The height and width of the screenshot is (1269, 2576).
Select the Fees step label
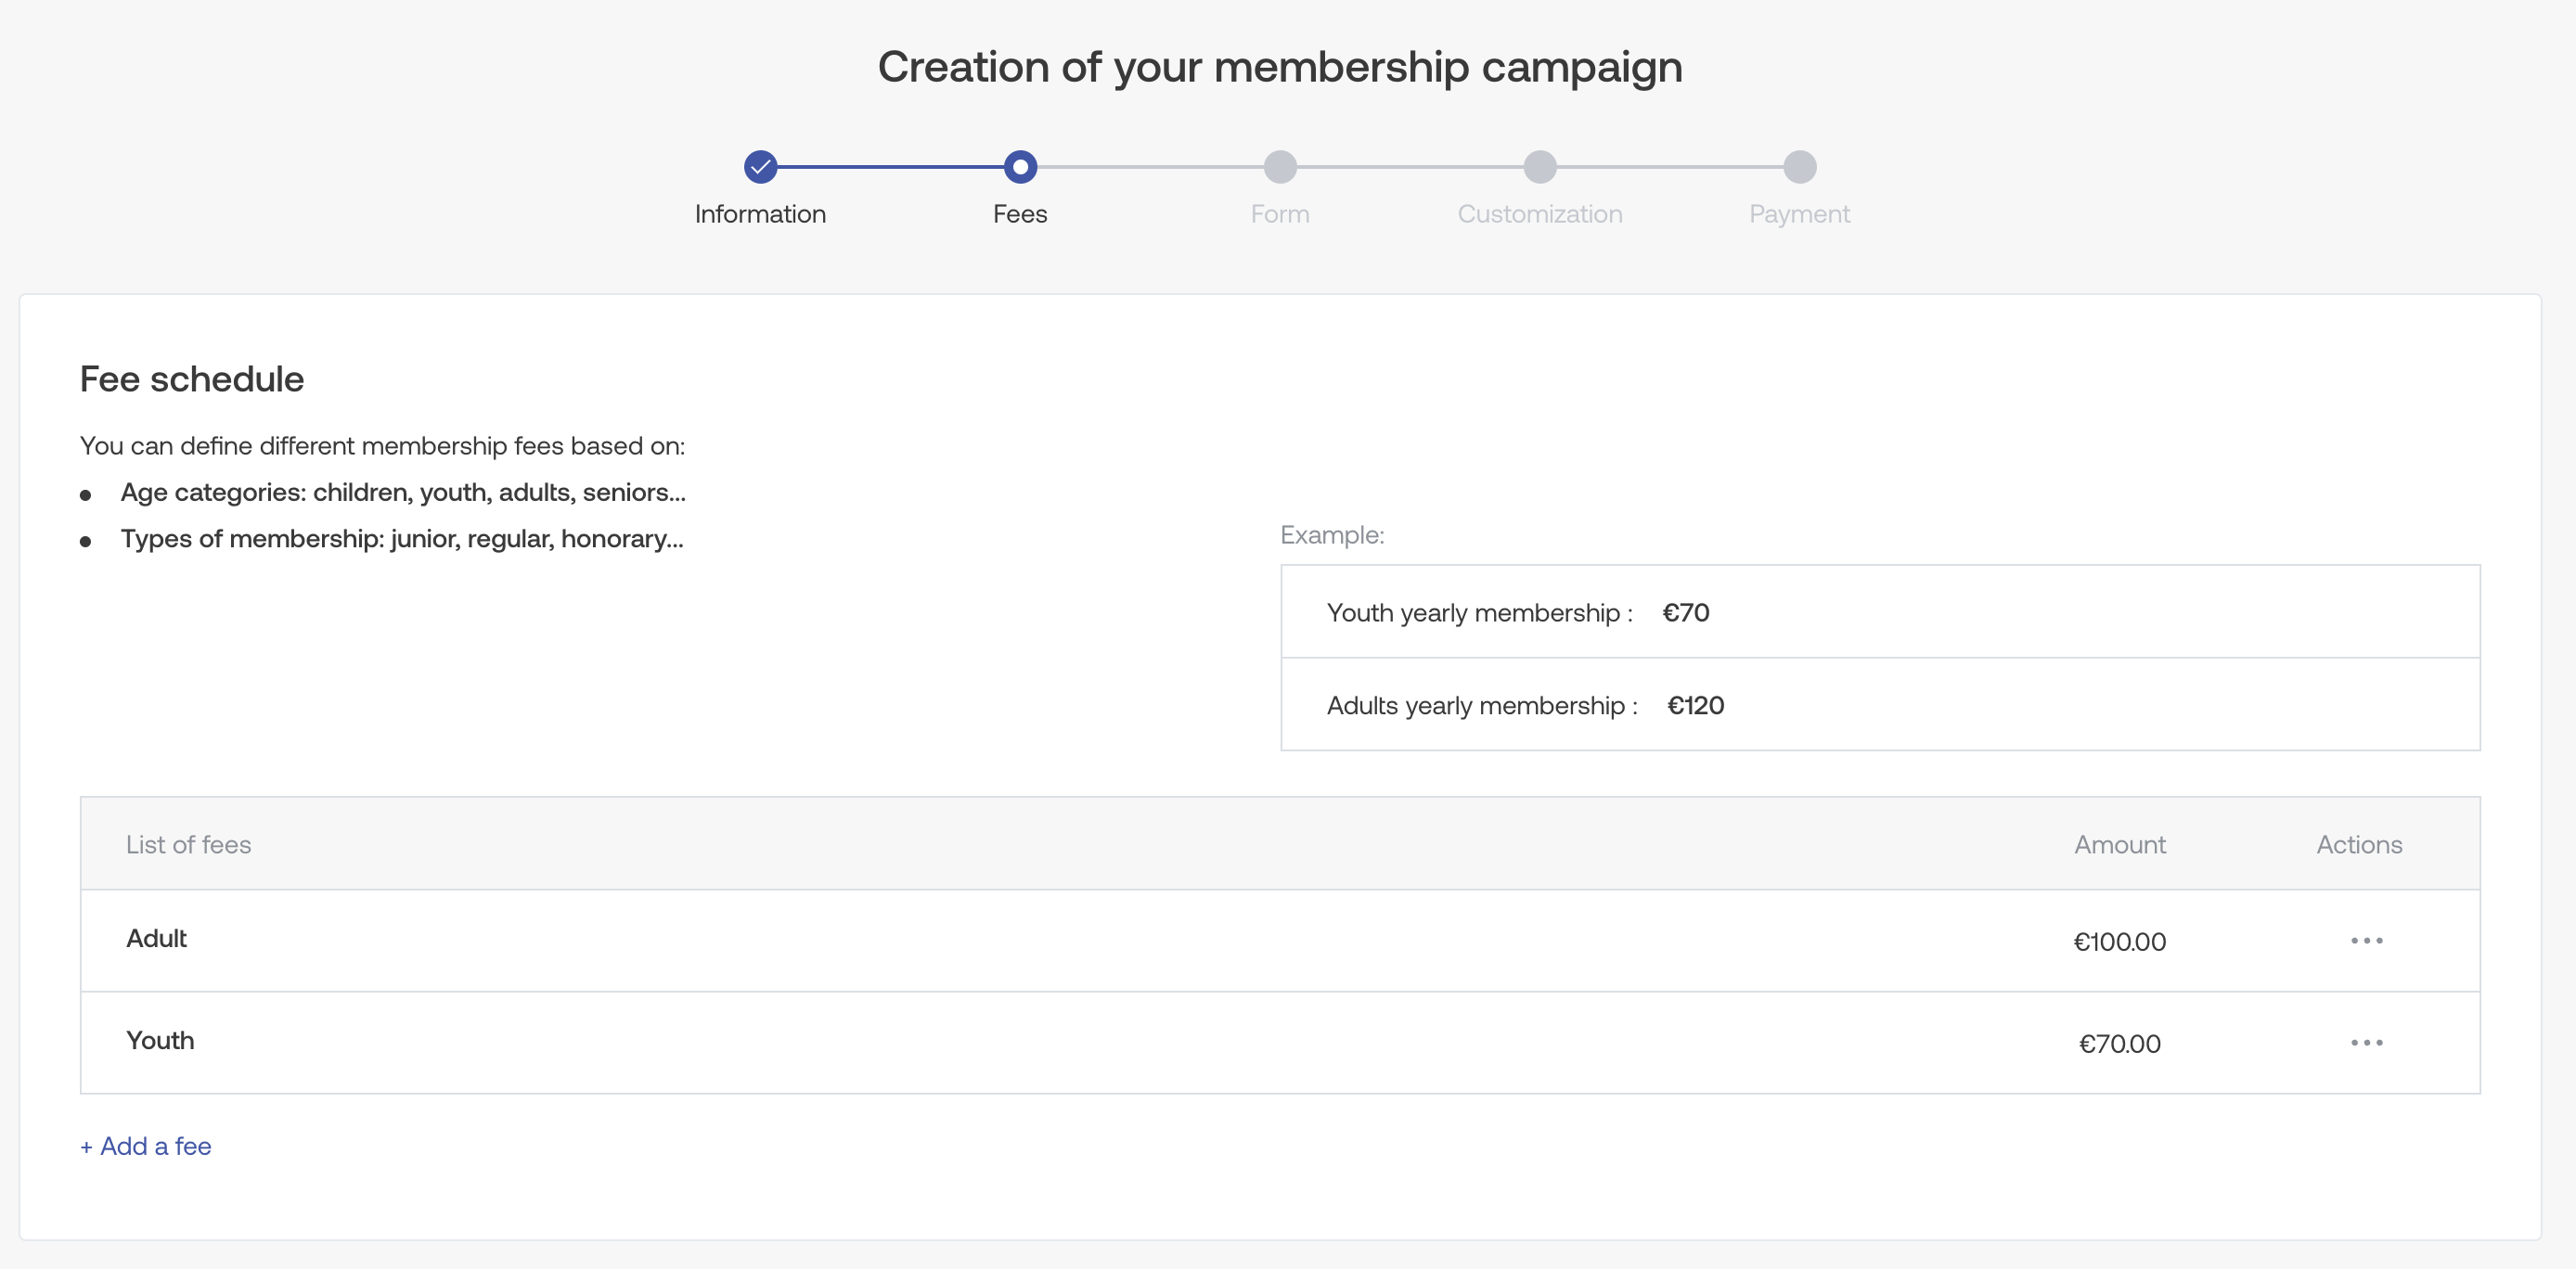[1020, 214]
